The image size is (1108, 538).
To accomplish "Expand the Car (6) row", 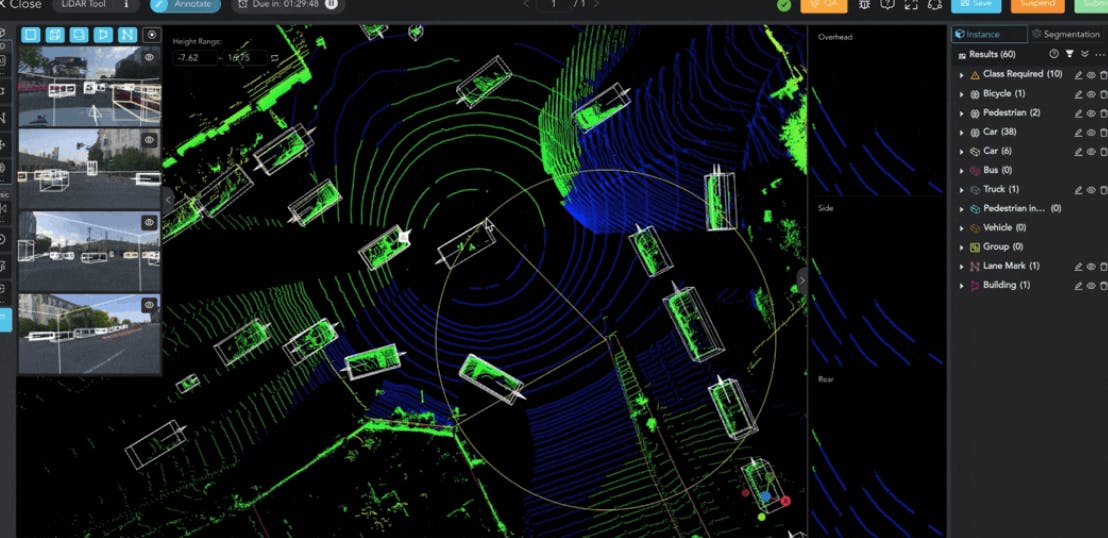I will [961, 151].
